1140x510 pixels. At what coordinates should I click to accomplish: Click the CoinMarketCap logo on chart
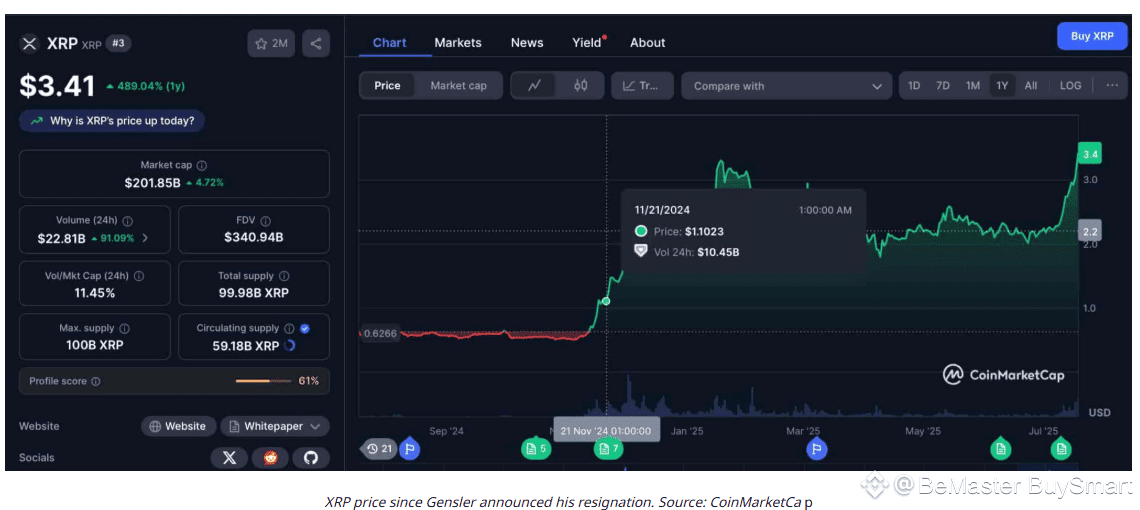click(1003, 375)
